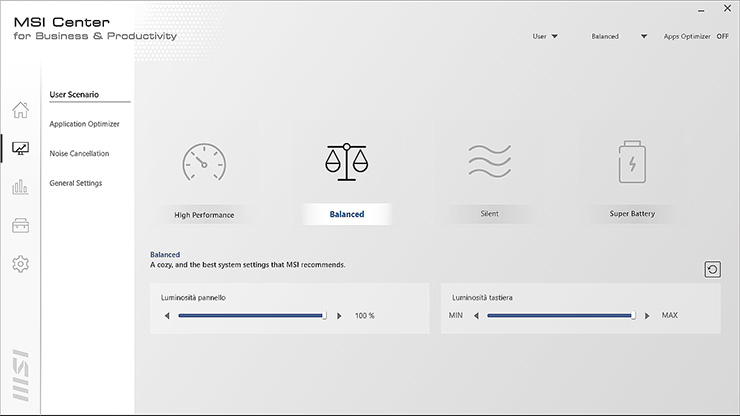
Task: Select the Super Battery icon
Action: coord(632,162)
